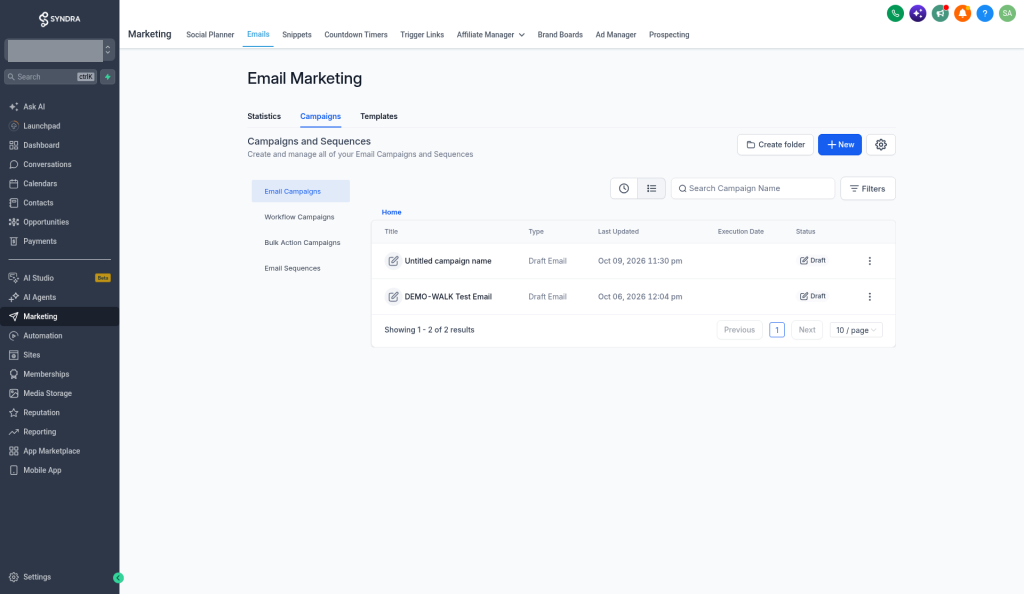Viewport: 1024px width, 594px height.
Task: Switch to list view icon
Action: (x=651, y=189)
